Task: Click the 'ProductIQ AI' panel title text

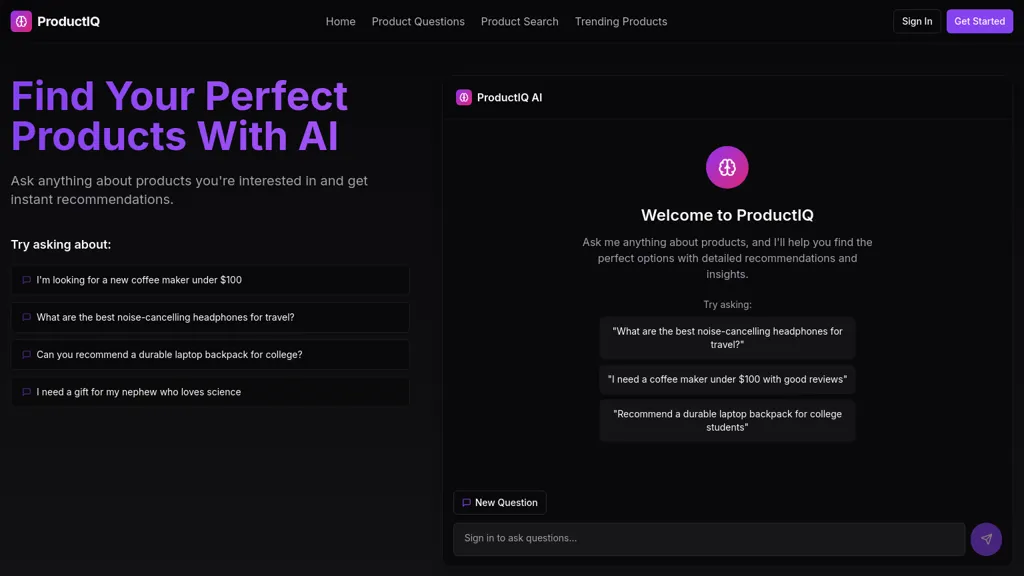Action: click(x=509, y=98)
